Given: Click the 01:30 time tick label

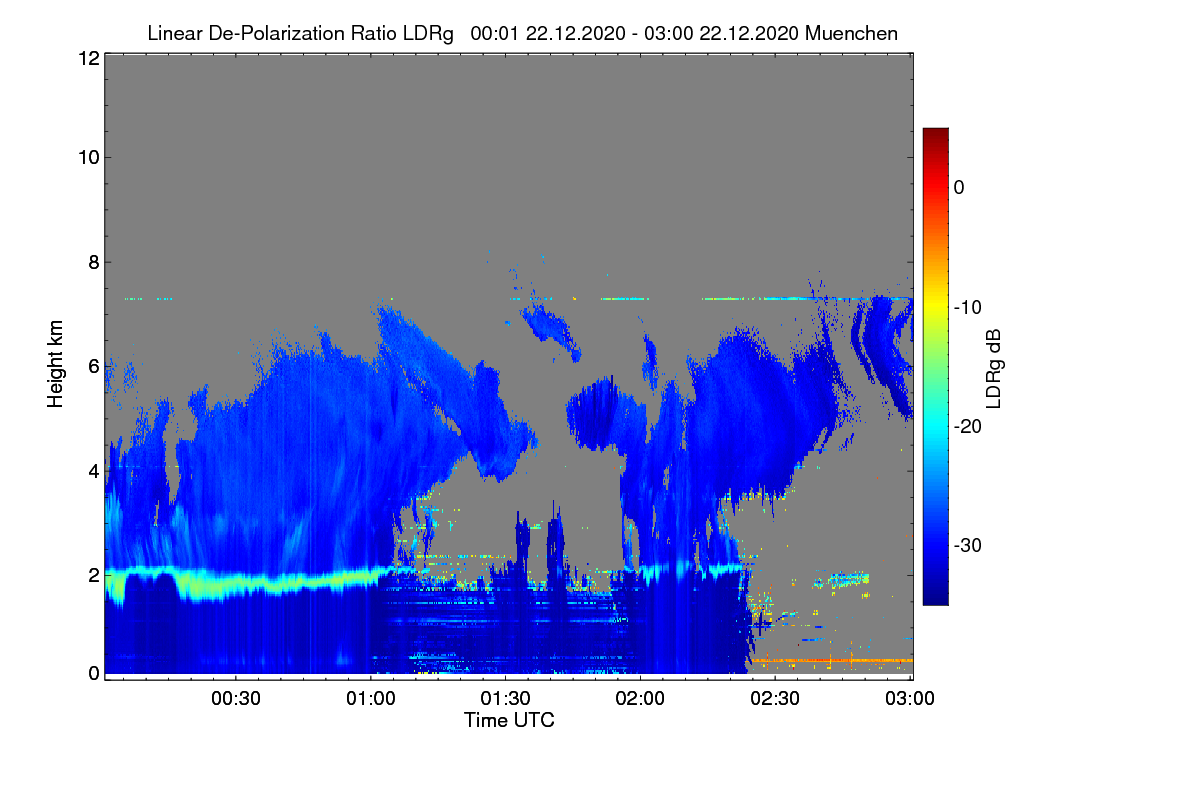Looking at the screenshot, I should (x=506, y=699).
